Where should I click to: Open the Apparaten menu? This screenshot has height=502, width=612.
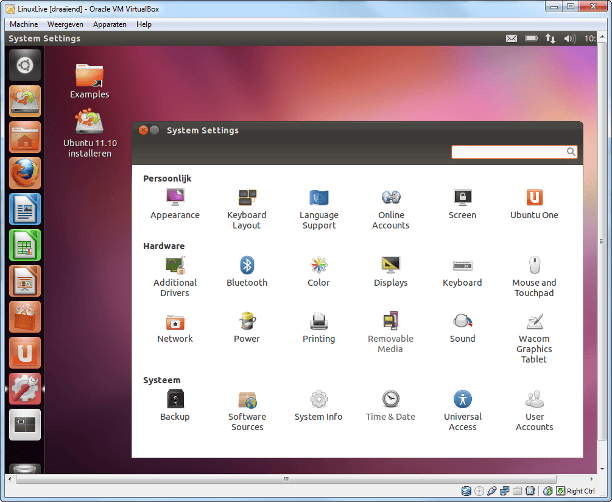[x=110, y=24]
